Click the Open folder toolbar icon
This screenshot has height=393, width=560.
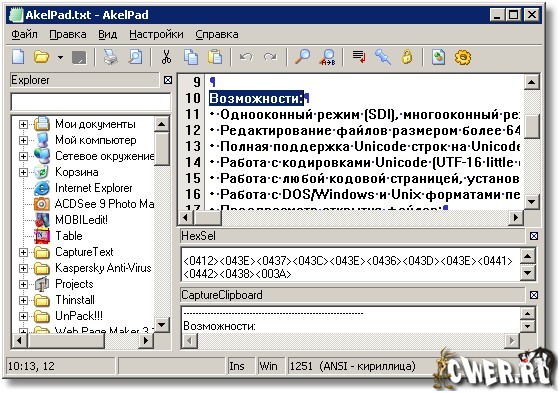click(x=41, y=57)
